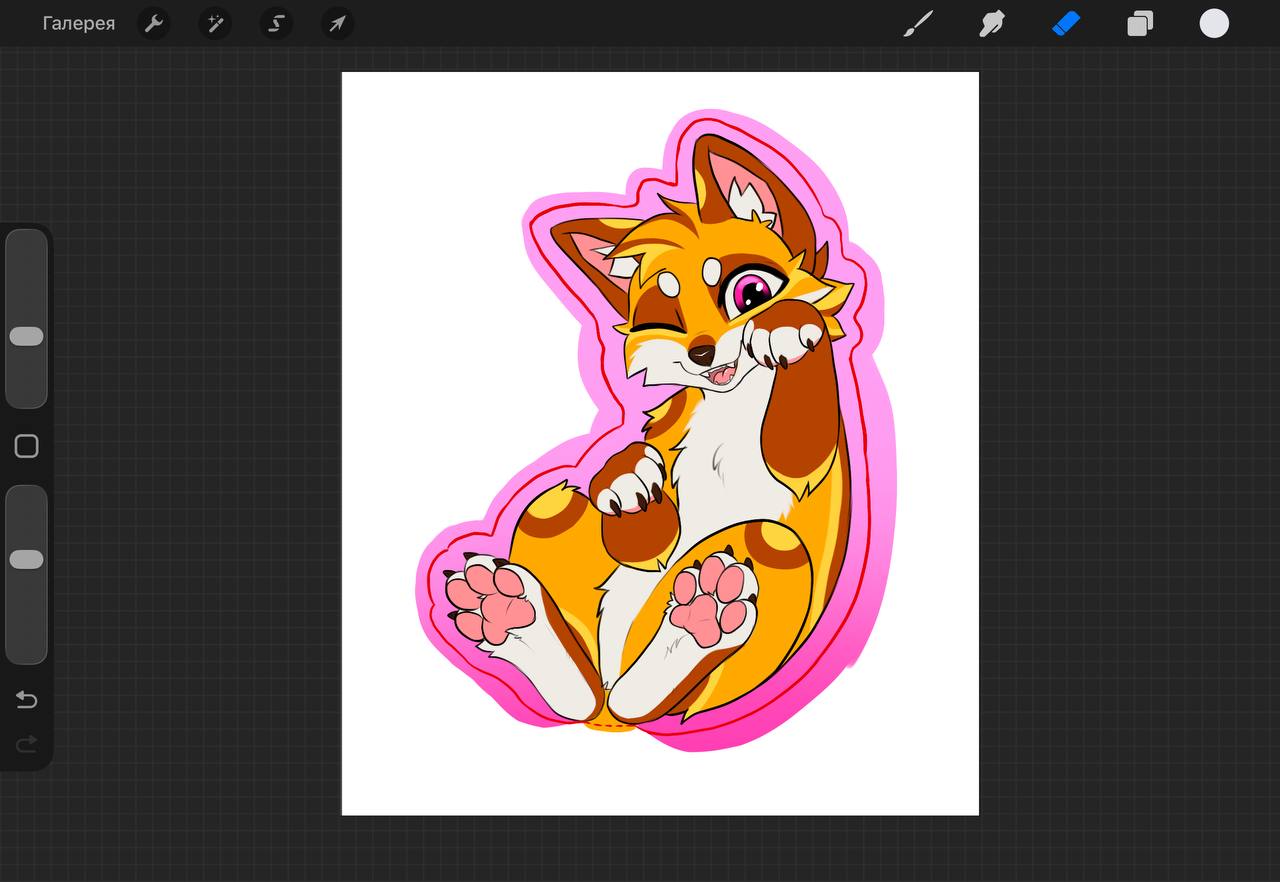Return to the Галерея gallery
The width and height of the screenshot is (1280, 882).
pos(78,23)
